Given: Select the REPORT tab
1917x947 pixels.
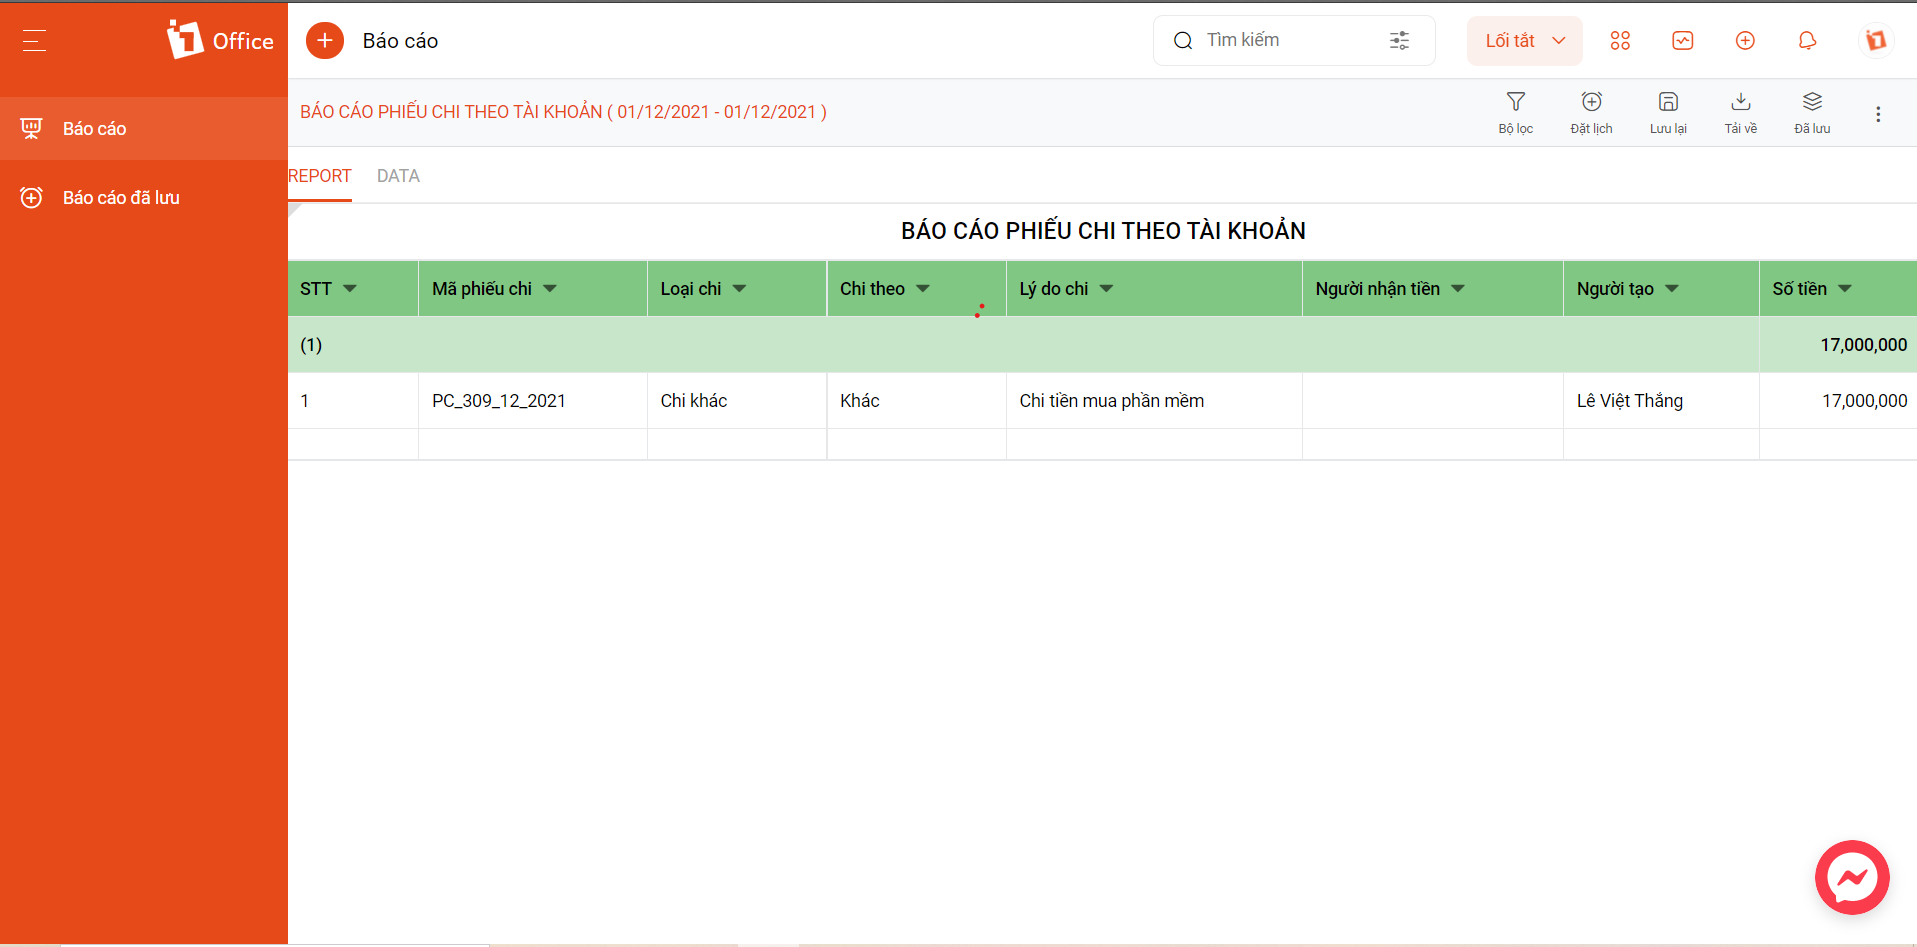Looking at the screenshot, I should point(320,176).
